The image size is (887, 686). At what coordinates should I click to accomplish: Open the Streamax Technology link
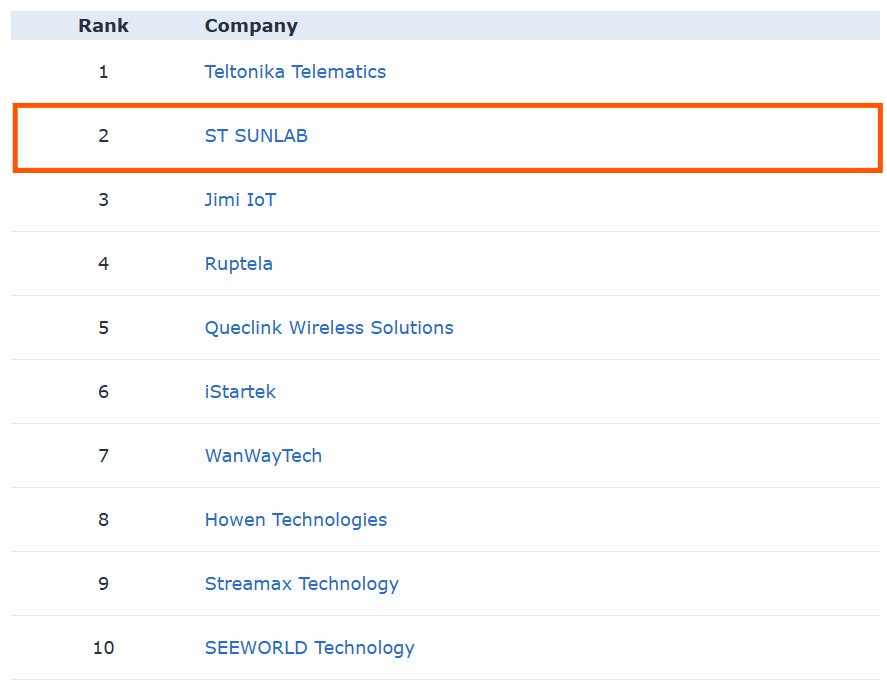point(301,584)
